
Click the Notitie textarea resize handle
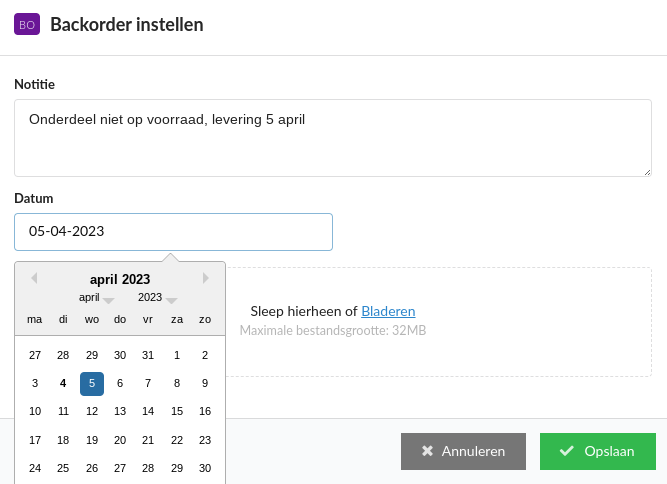pyautogui.click(x=647, y=172)
